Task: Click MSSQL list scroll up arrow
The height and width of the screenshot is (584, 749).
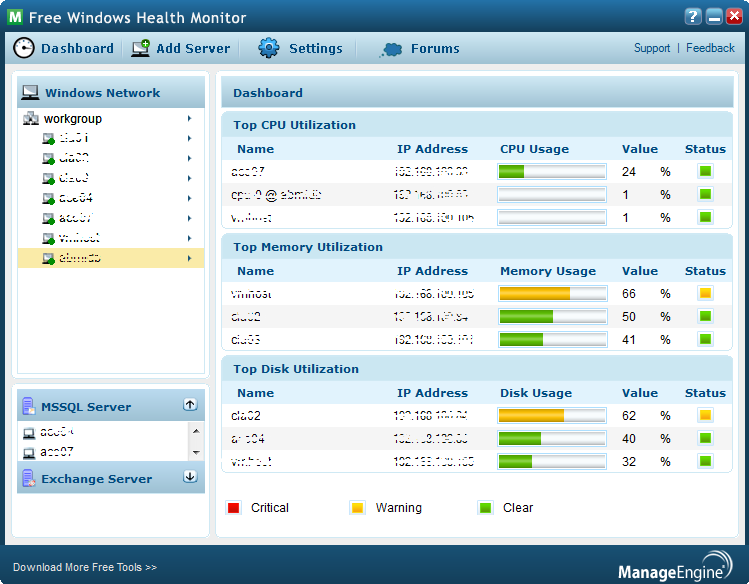Action: tap(196, 431)
